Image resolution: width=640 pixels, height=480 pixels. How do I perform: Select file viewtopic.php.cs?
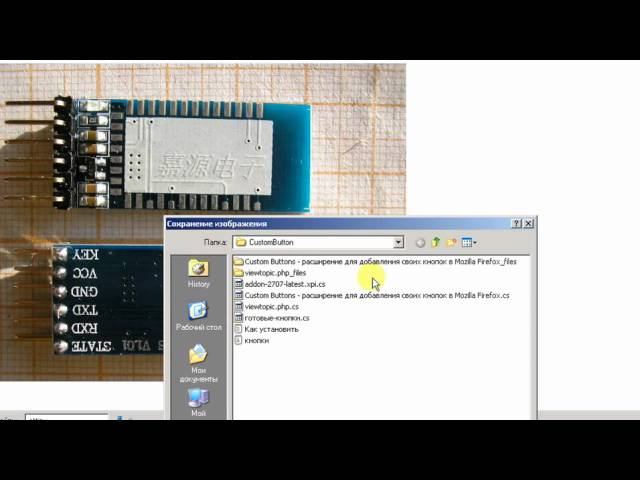tap(267, 307)
